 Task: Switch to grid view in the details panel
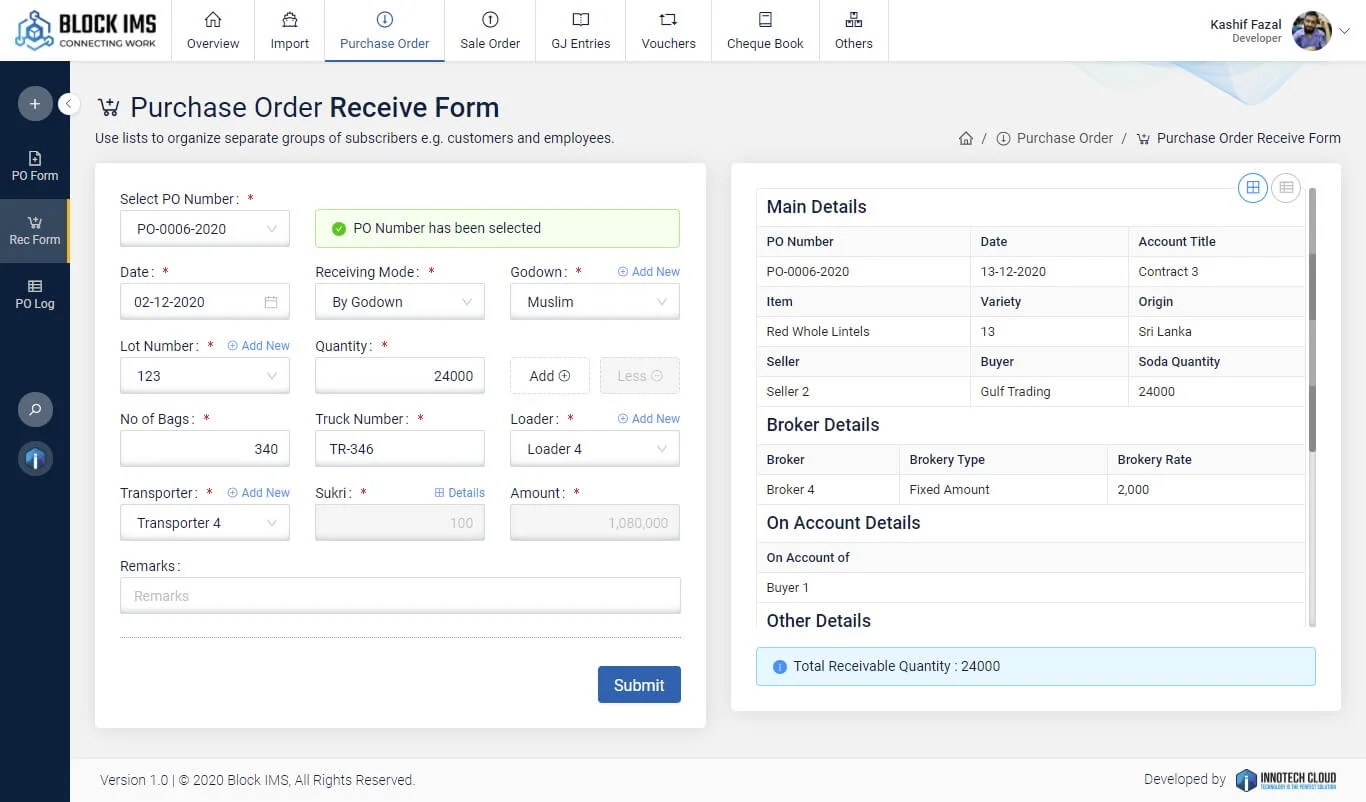[x=1252, y=188]
